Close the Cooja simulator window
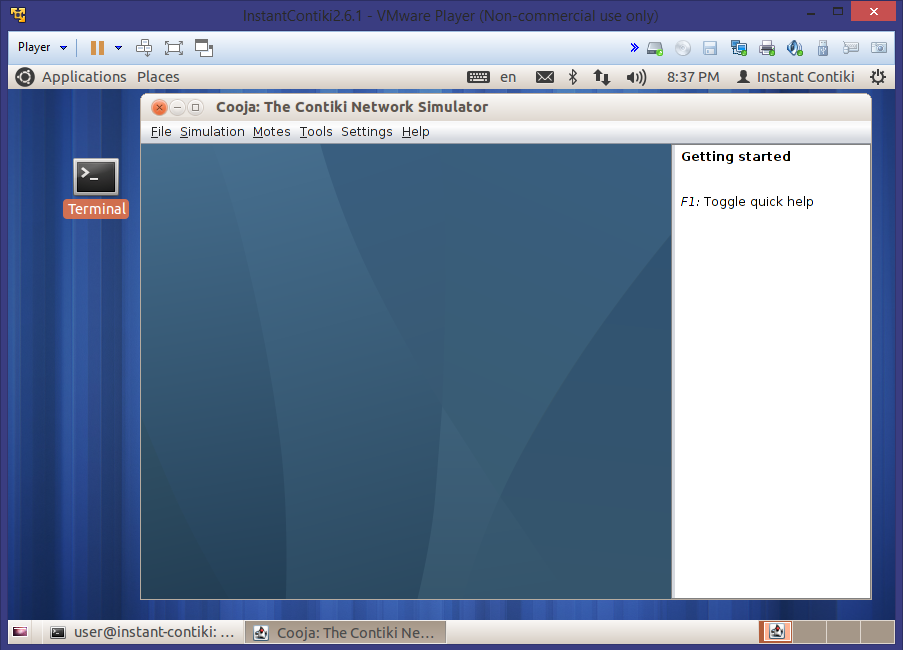Viewport: 903px width, 650px height. click(160, 107)
